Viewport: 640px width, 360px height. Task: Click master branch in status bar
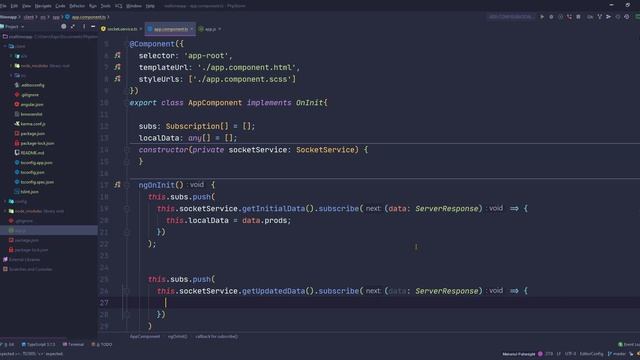point(616,354)
